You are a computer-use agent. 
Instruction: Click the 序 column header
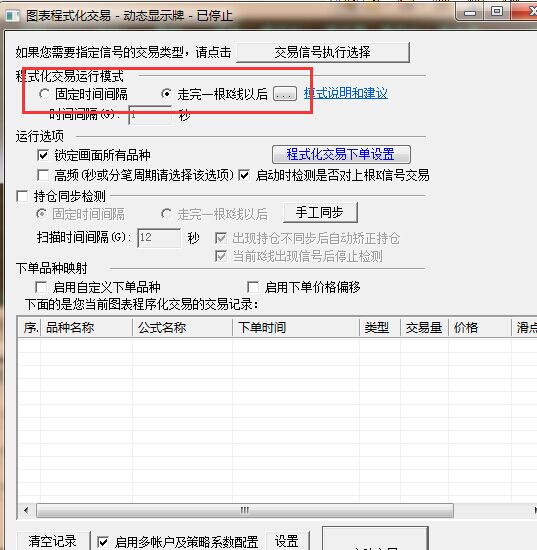pyautogui.click(x=29, y=328)
